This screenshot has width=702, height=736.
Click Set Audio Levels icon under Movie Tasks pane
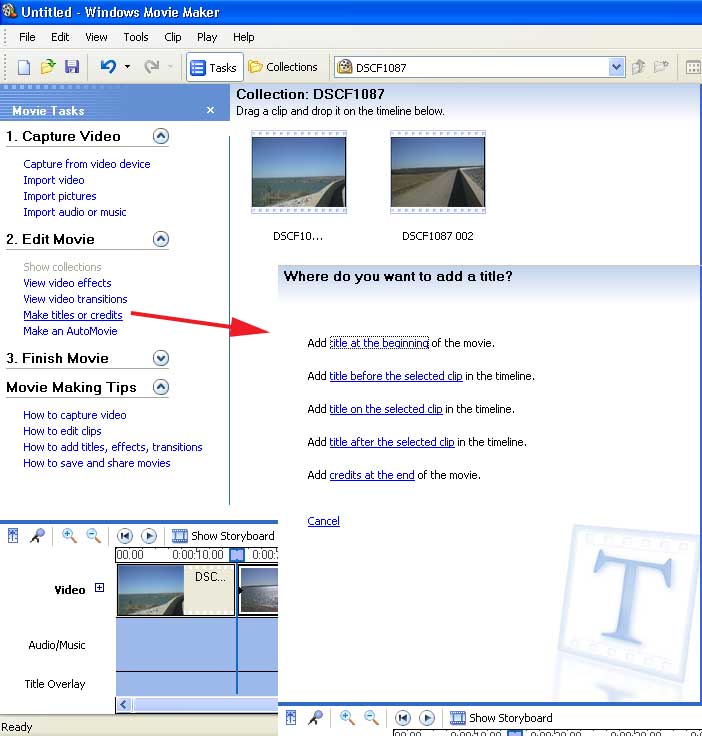coord(13,536)
